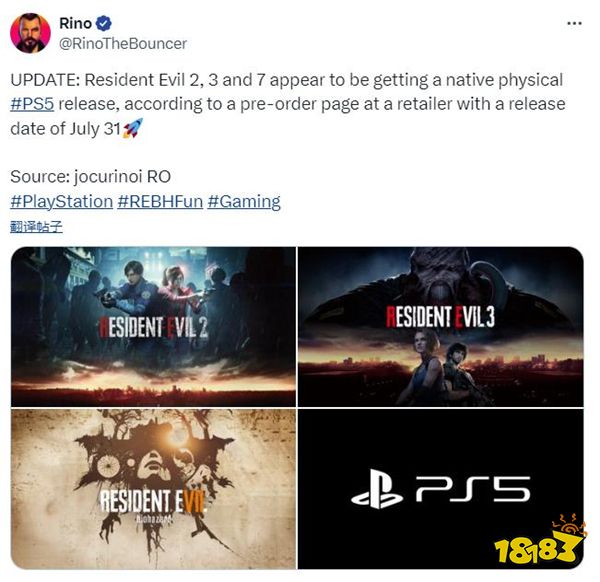Screen dimensions: 600x582
Task: Open the three-dot more options menu
Action: pos(574,24)
